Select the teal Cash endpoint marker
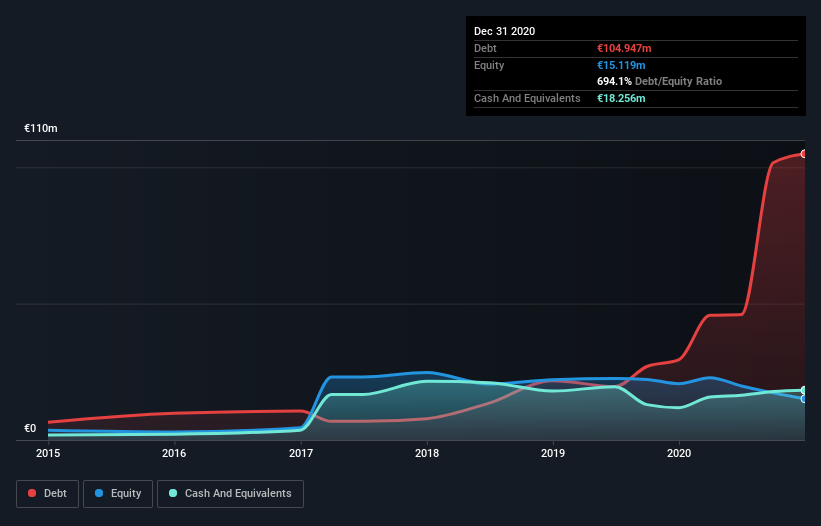This screenshot has width=821, height=526. [803, 390]
